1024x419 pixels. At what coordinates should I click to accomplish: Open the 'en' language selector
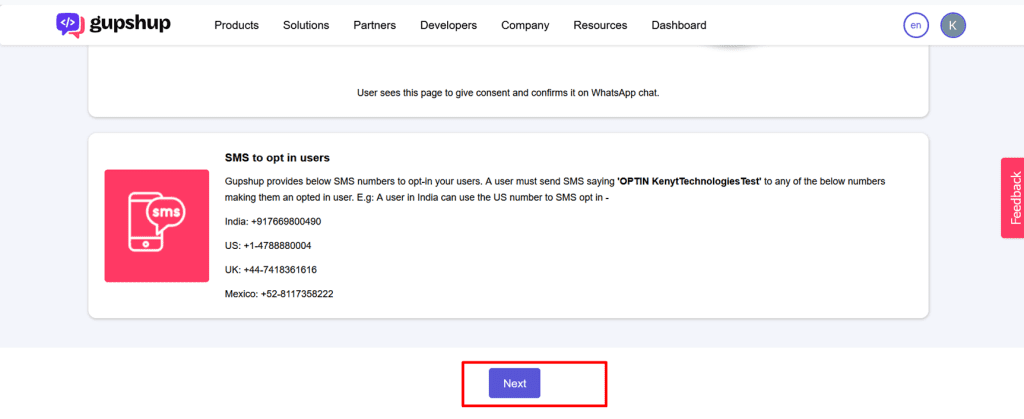[916, 25]
